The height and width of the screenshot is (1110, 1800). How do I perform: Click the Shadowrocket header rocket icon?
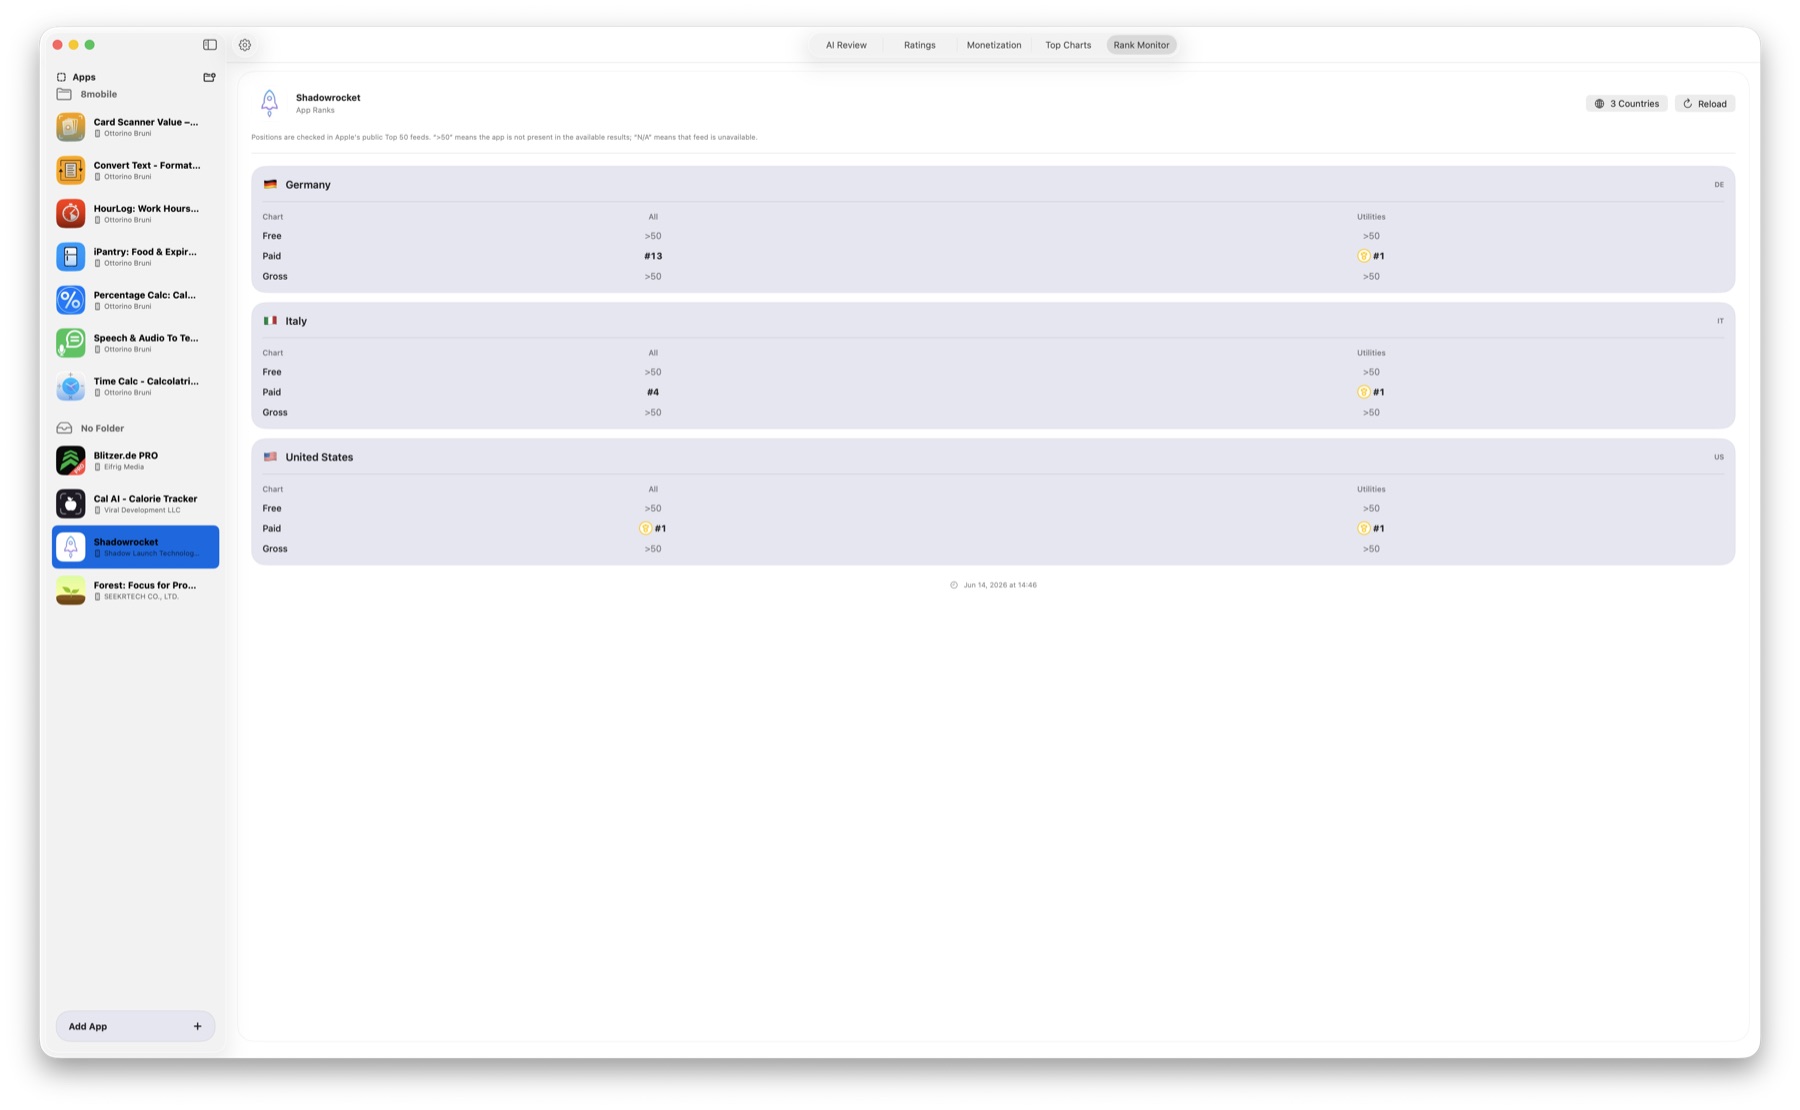point(269,103)
